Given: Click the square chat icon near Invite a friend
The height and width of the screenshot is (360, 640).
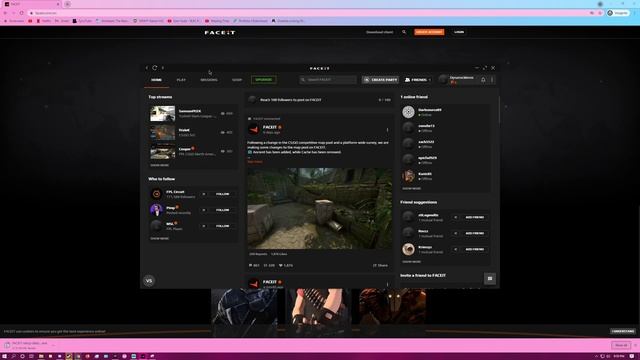Looking at the screenshot, I should (x=490, y=278).
